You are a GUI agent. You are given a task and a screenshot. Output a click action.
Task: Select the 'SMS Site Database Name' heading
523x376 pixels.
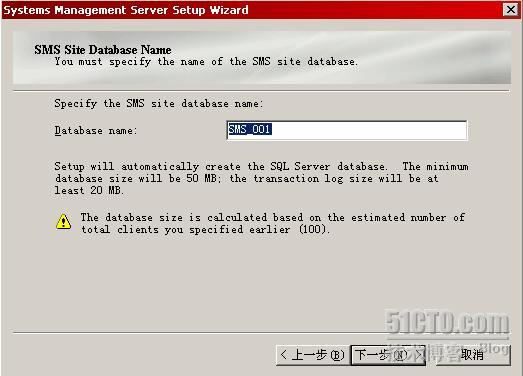coord(103,50)
